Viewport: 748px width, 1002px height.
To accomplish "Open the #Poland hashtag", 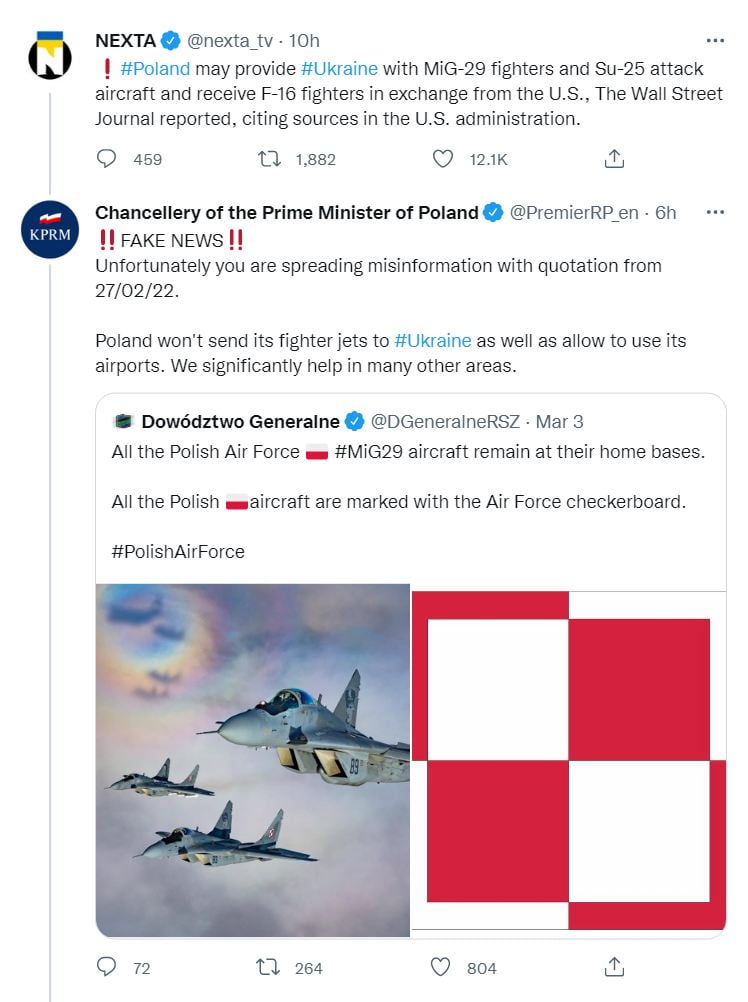I will 155,69.
